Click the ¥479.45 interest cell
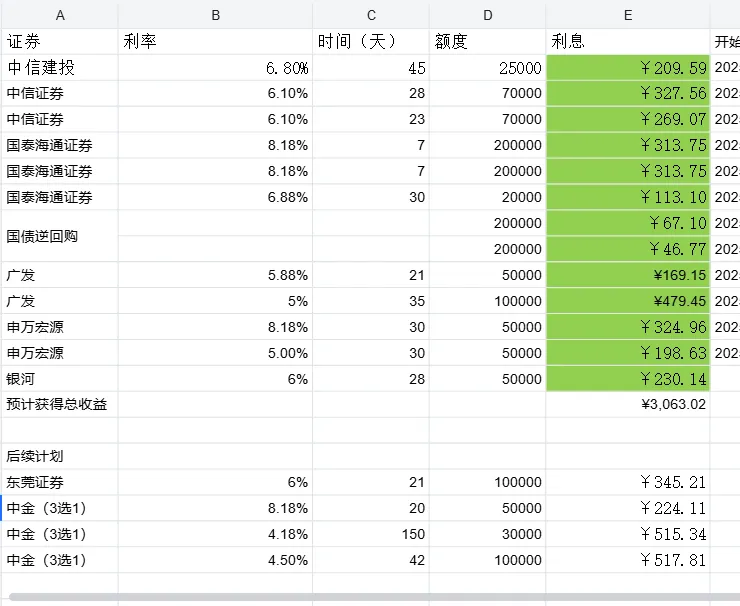This screenshot has height=606, width=740. [x=628, y=301]
